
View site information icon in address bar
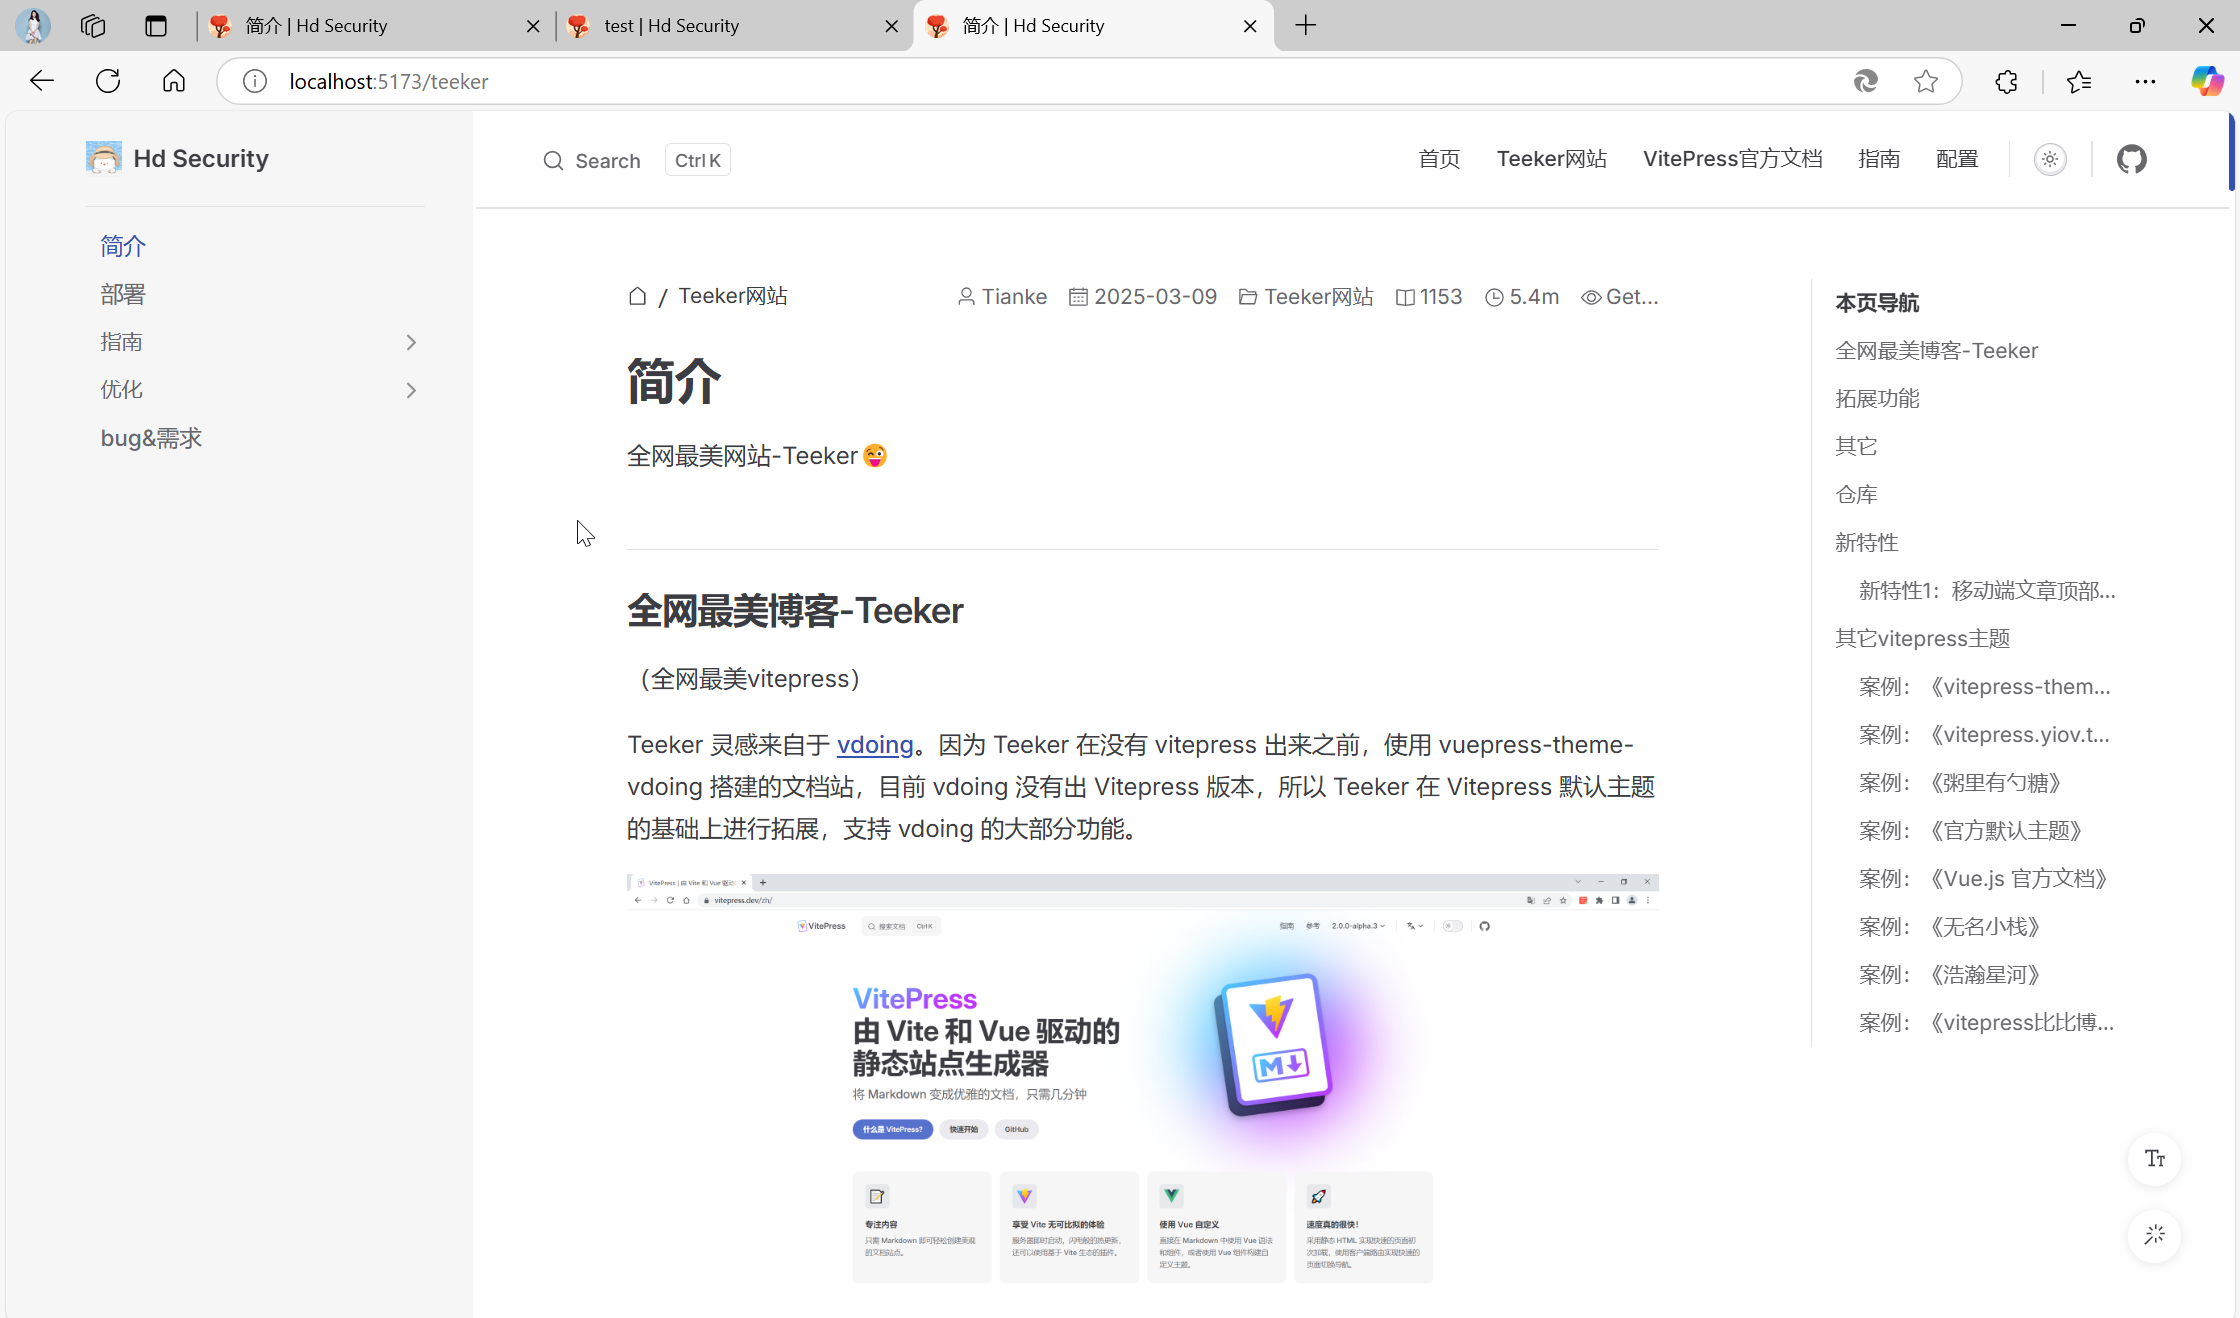(255, 81)
